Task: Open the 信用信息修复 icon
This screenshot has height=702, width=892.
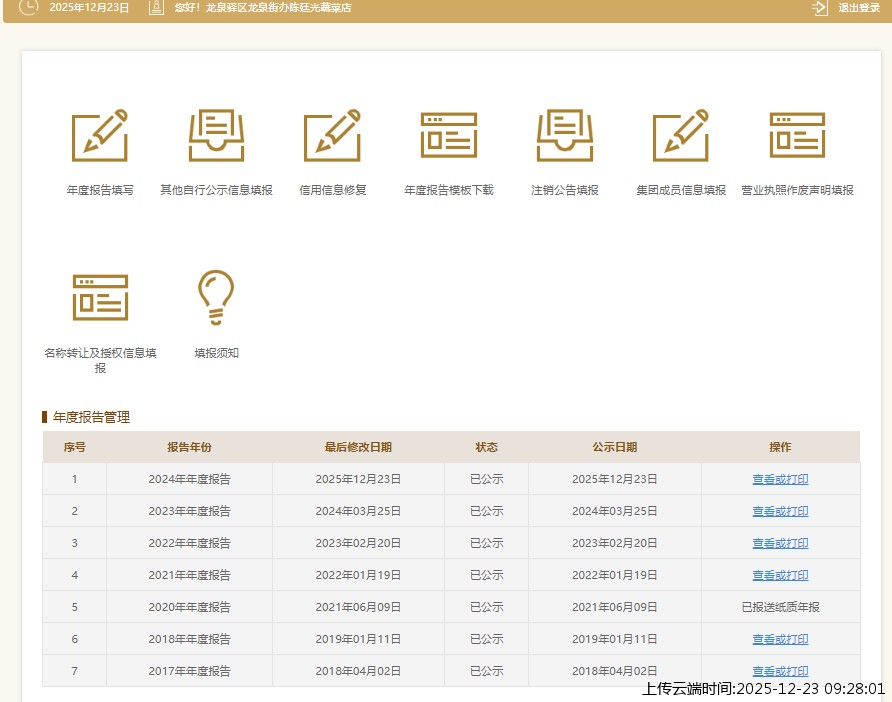Action: 332,135
